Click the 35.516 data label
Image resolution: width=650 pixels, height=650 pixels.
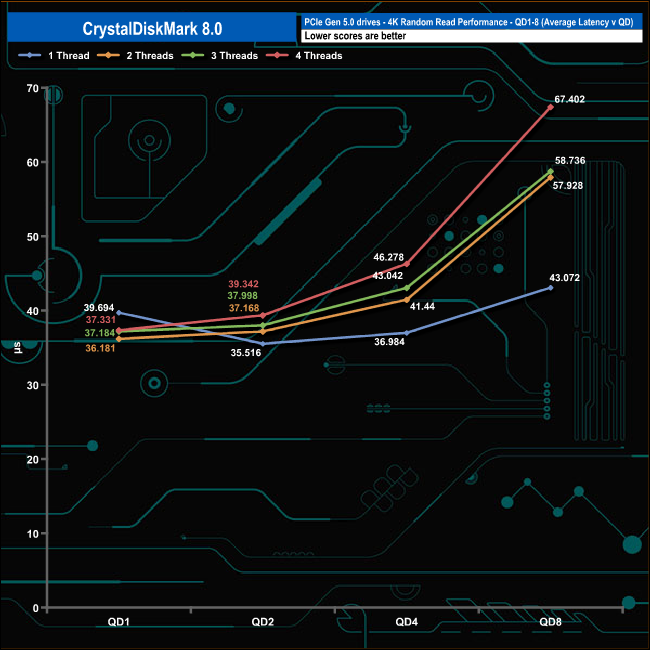coord(246,353)
